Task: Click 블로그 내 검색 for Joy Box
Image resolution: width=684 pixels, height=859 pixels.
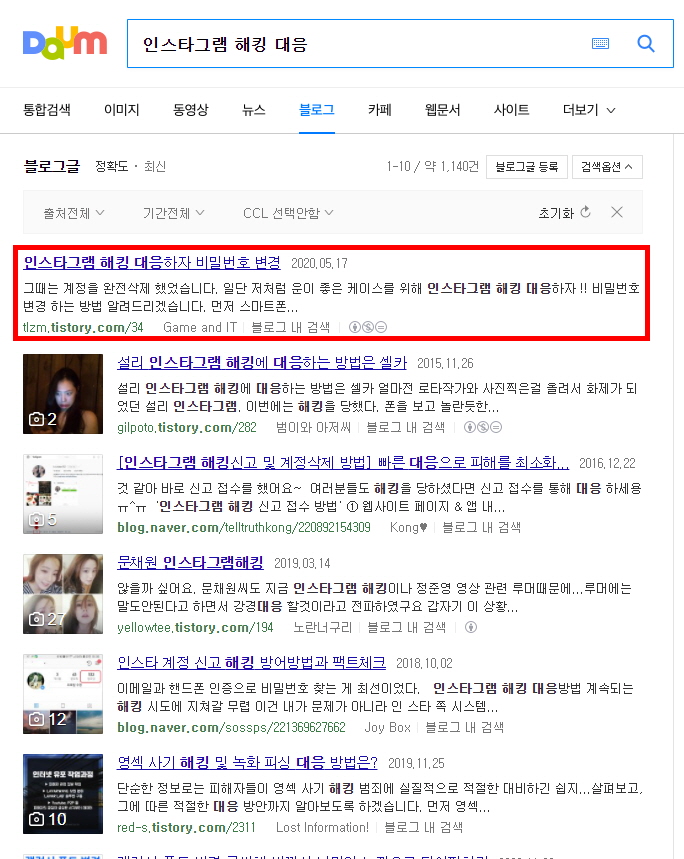Action: pos(464,728)
